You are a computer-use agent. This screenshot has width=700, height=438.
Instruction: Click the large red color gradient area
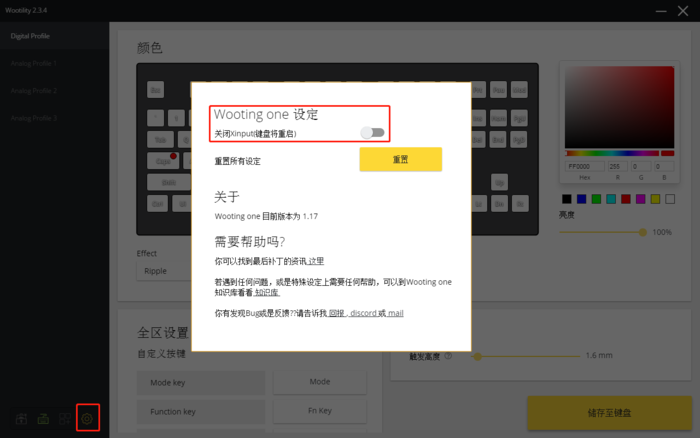pyautogui.click(x=619, y=107)
